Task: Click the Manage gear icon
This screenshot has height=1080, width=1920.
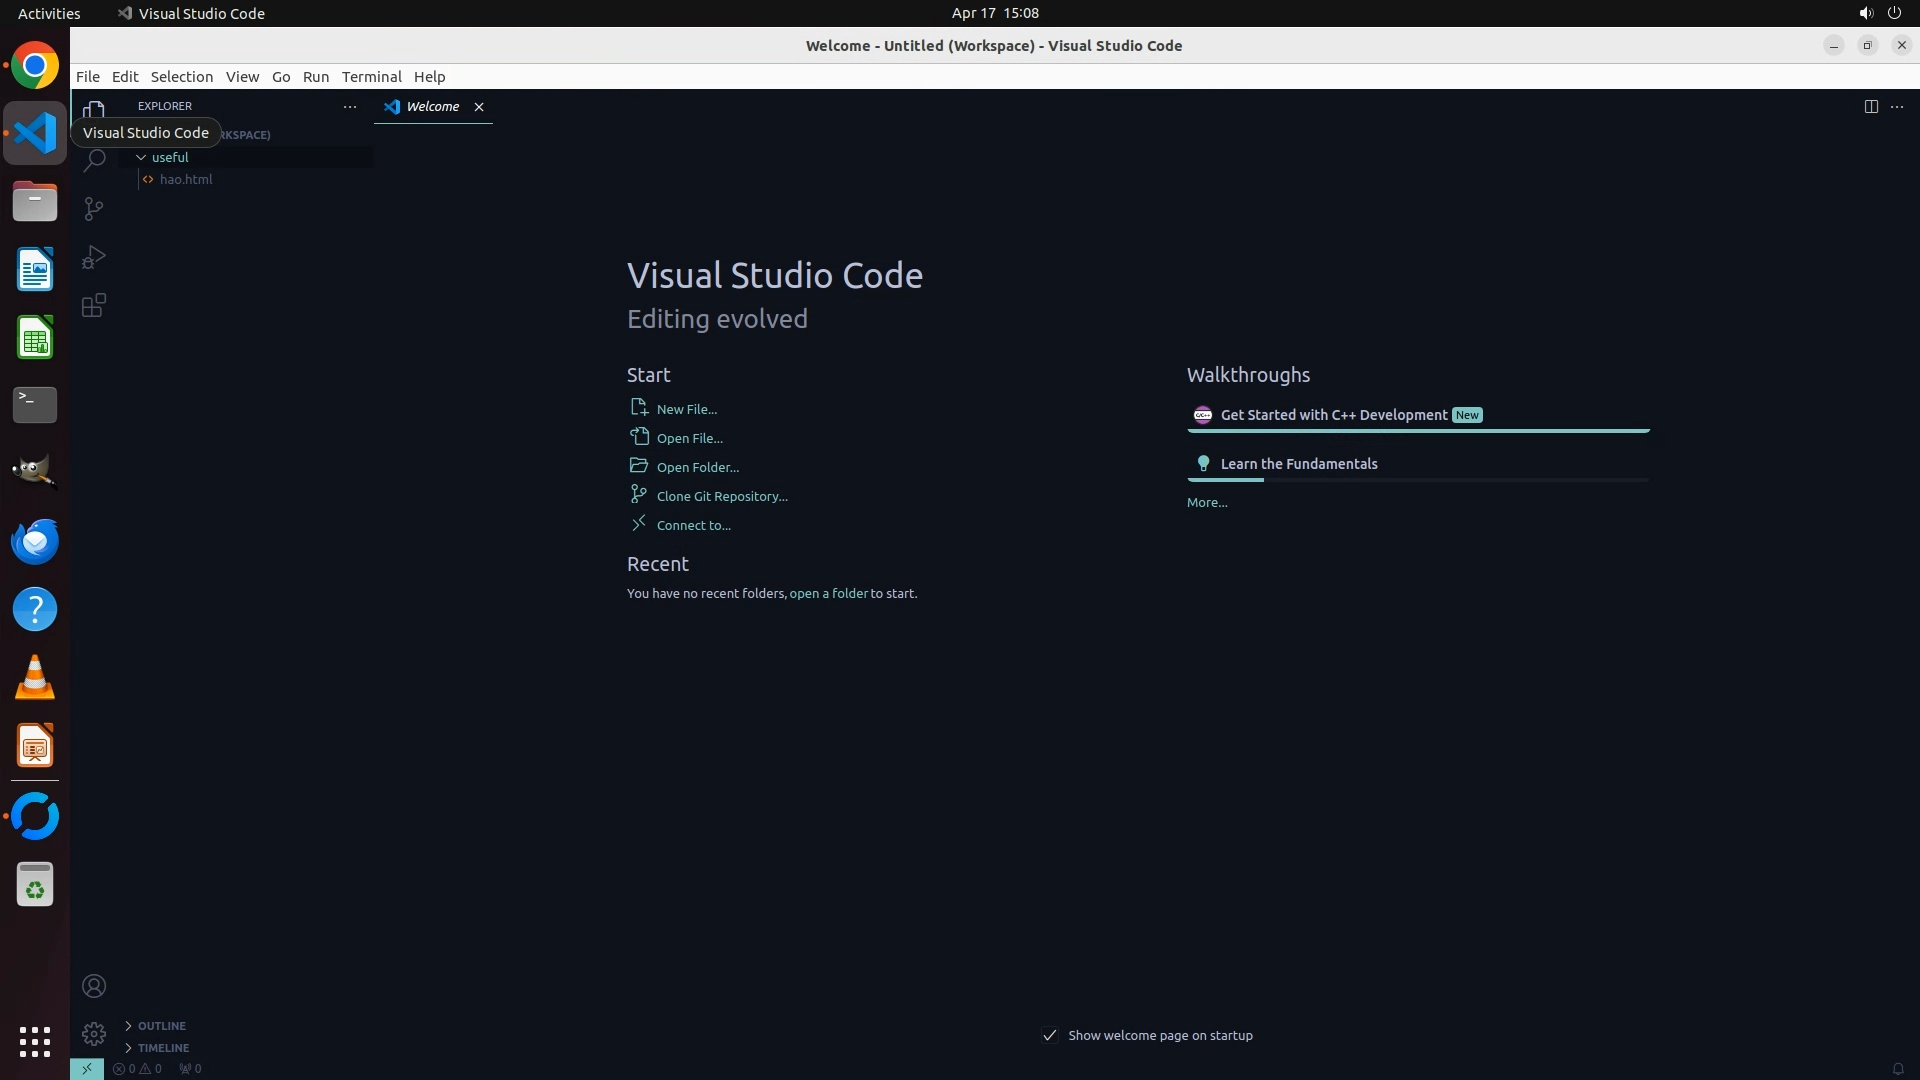Action: 94,1033
